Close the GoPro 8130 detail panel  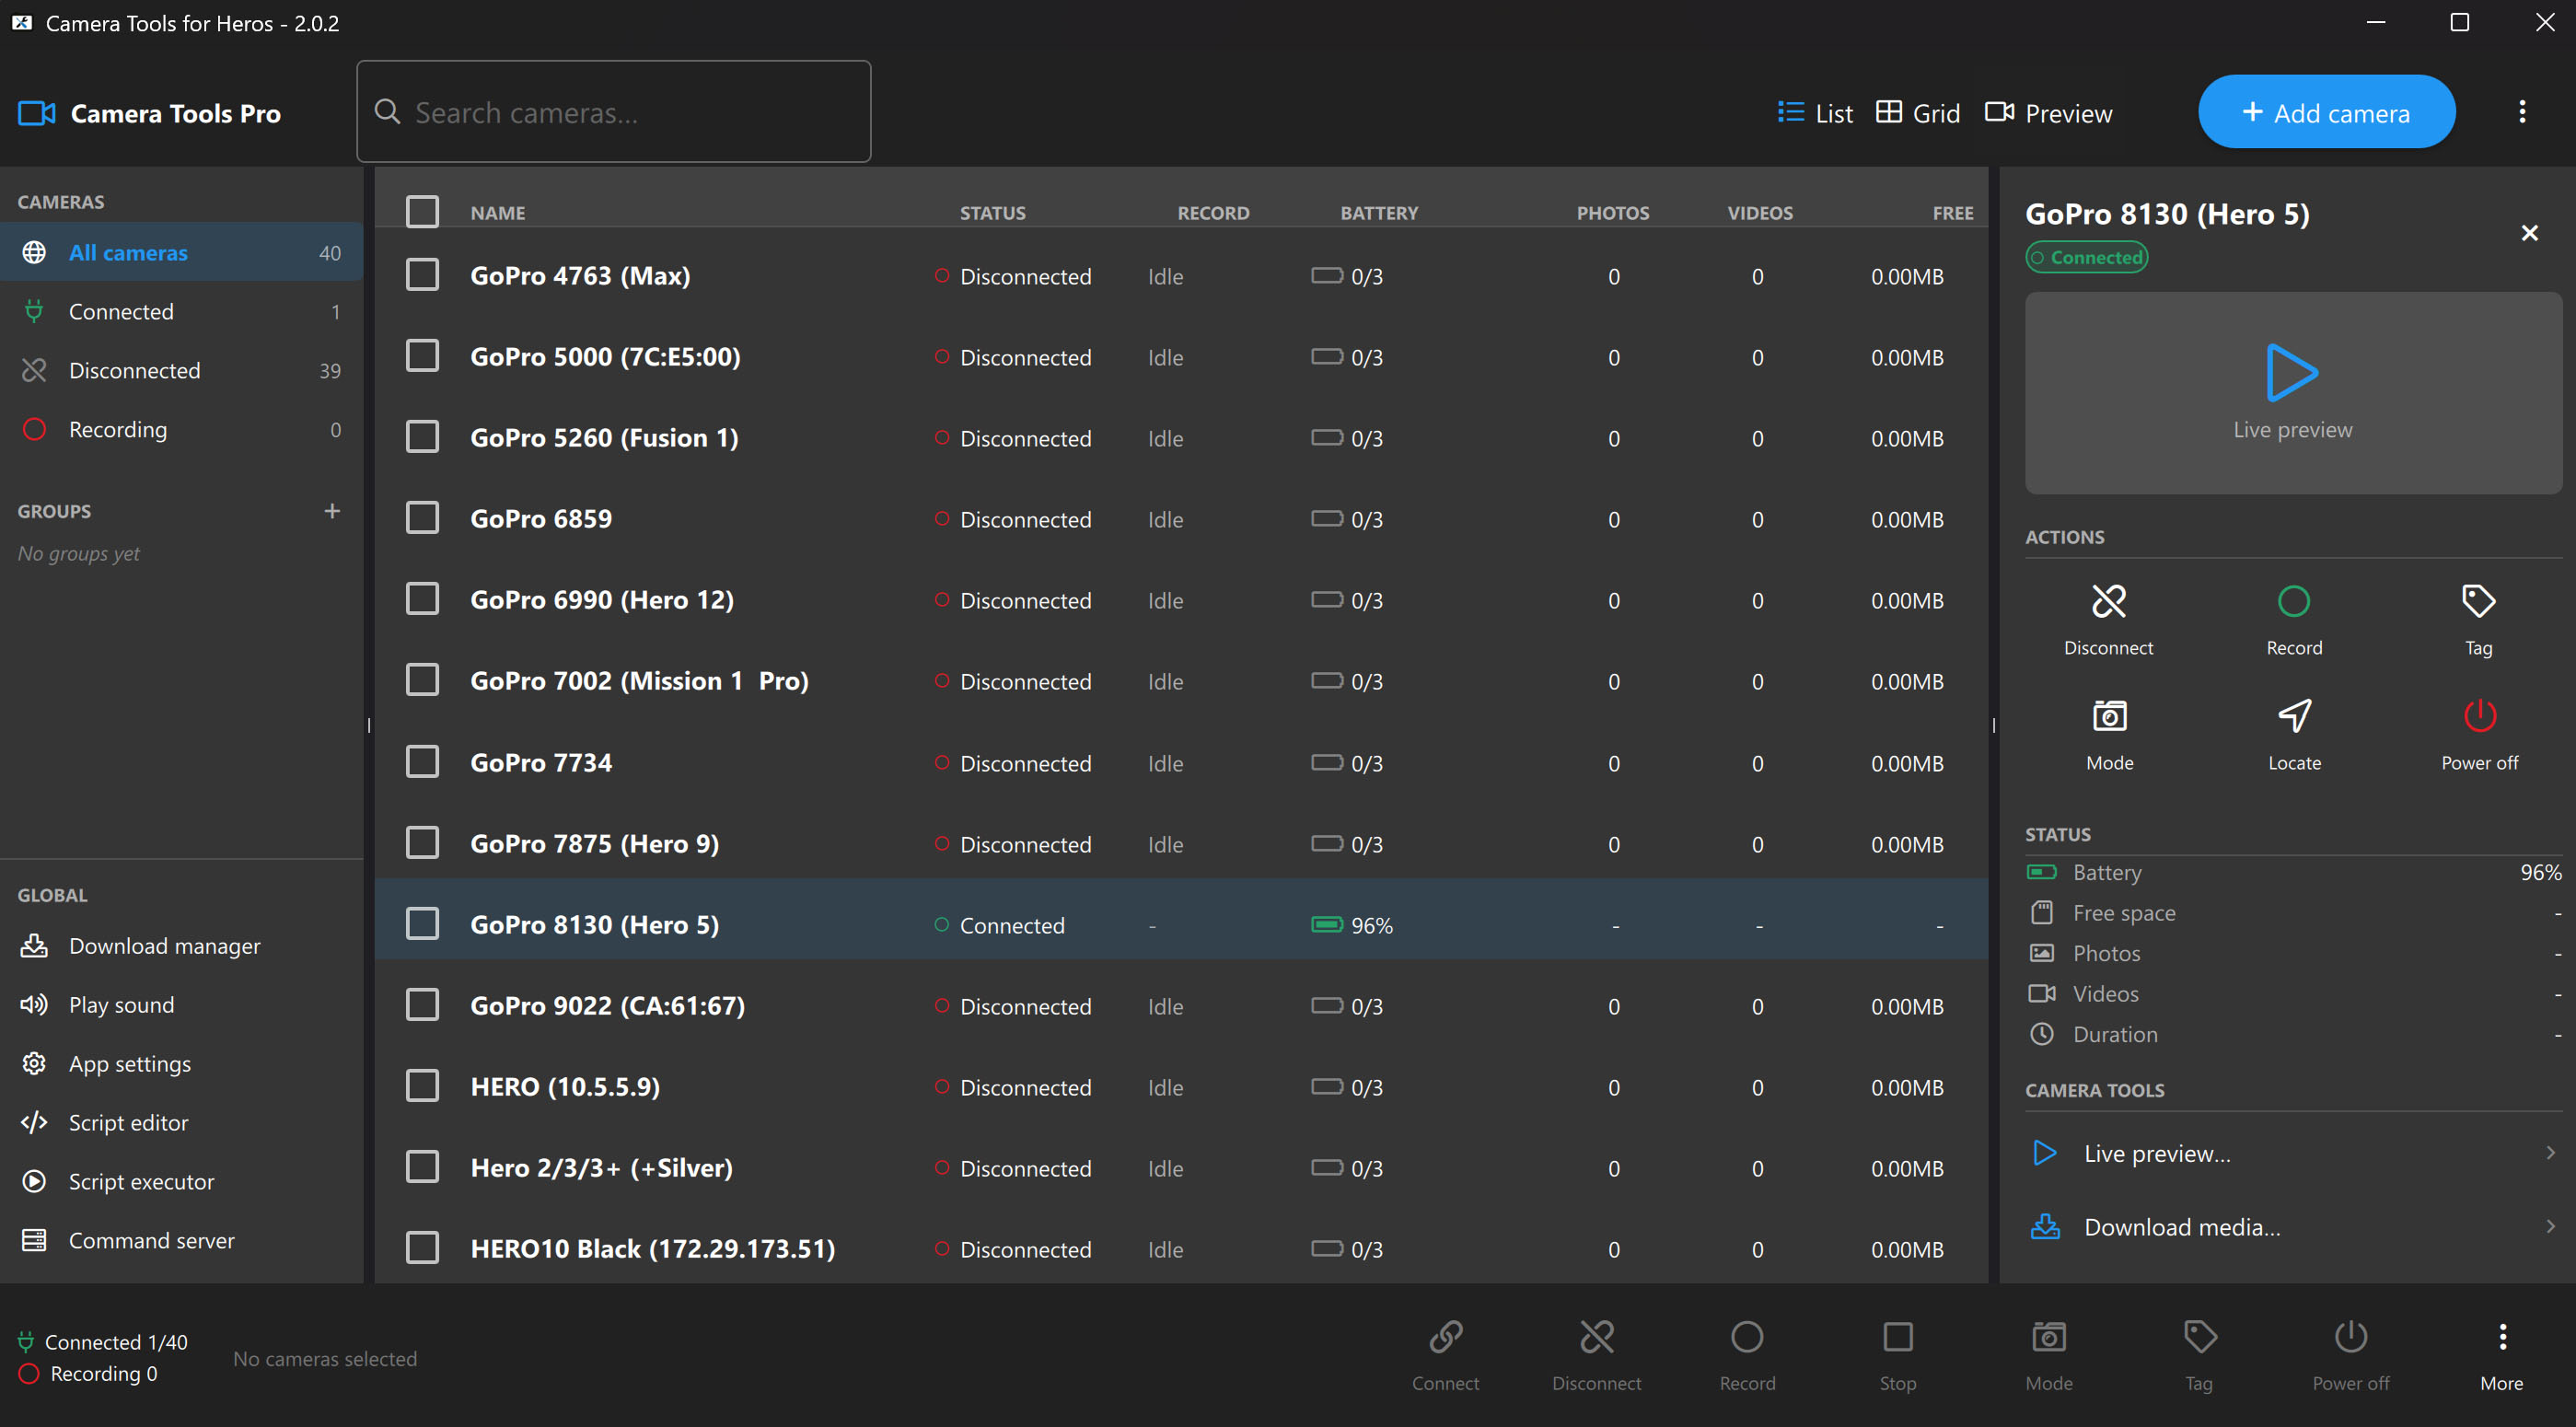pos(2529,233)
